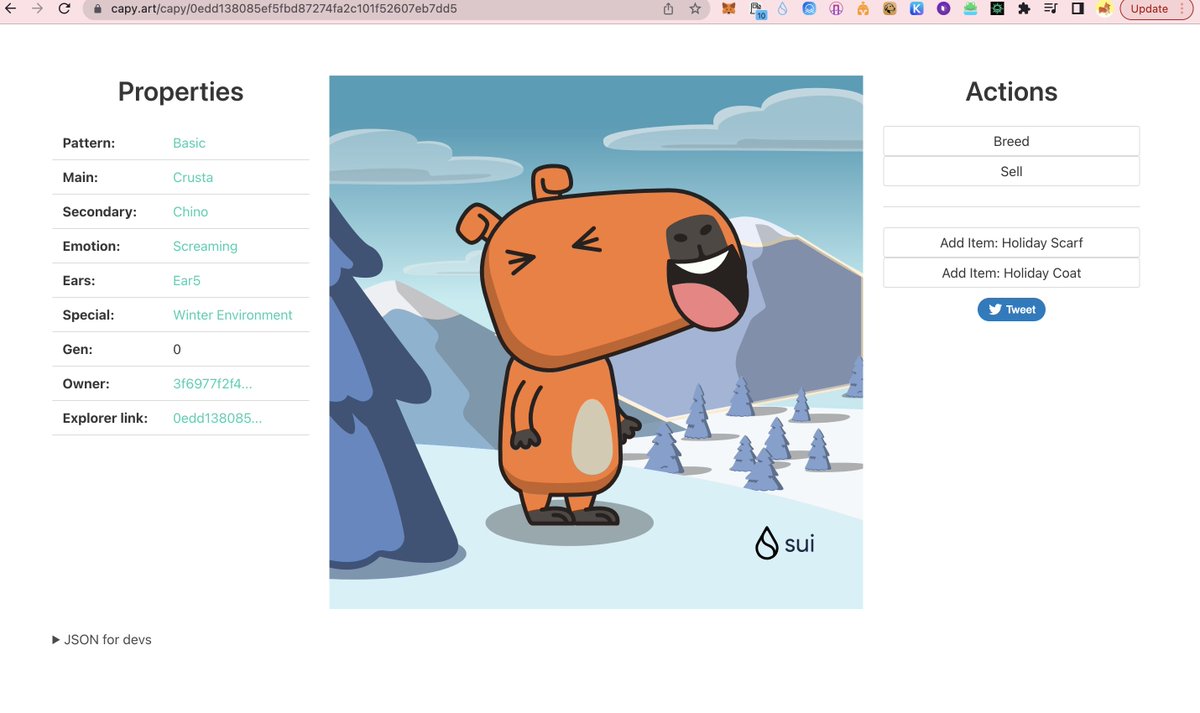This screenshot has height=713, width=1200.
Task: Add Item: Holiday Scarf to the capy
Action: (x=1011, y=242)
